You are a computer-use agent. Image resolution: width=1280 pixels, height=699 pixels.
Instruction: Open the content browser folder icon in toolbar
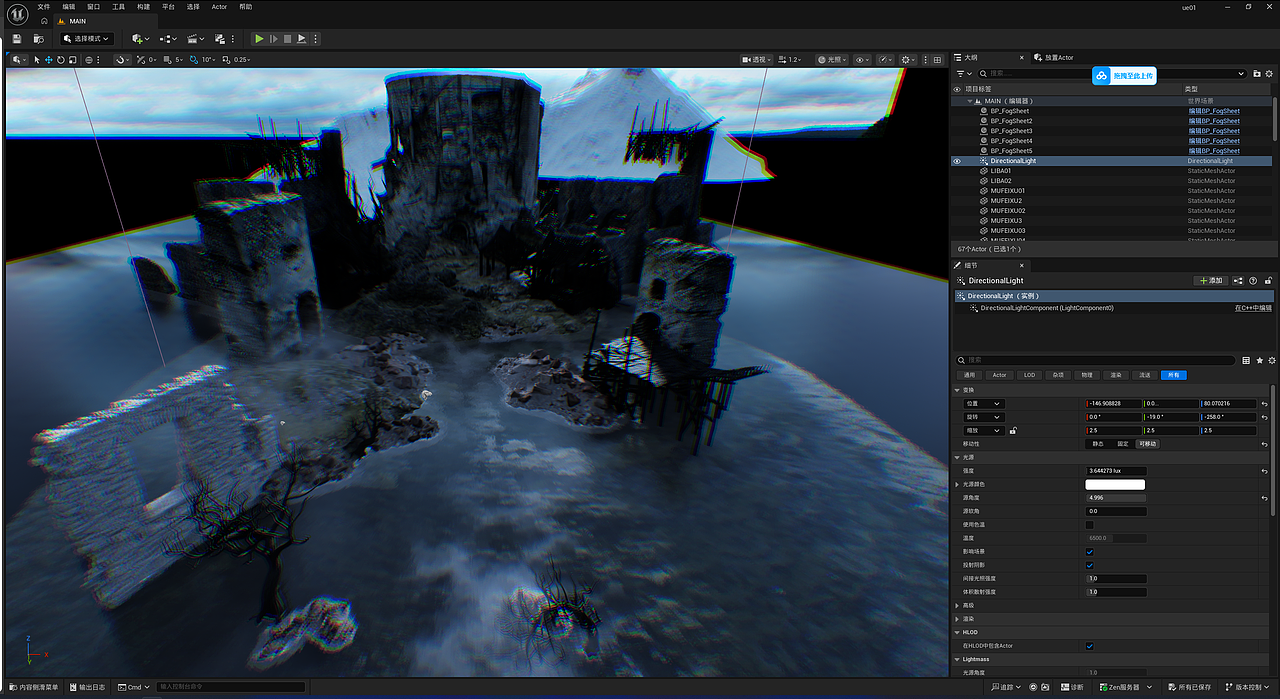[x=39, y=39]
